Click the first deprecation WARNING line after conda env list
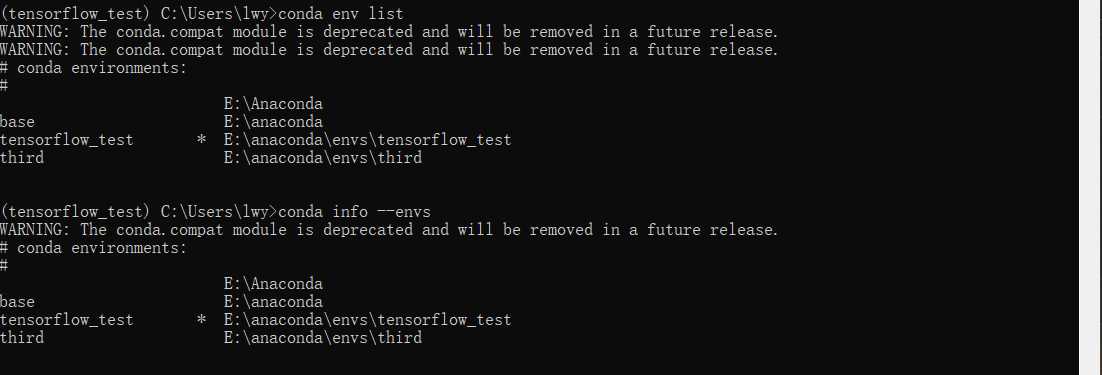Image resolution: width=1102 pixels, height=375 pixels. [389, 32]
